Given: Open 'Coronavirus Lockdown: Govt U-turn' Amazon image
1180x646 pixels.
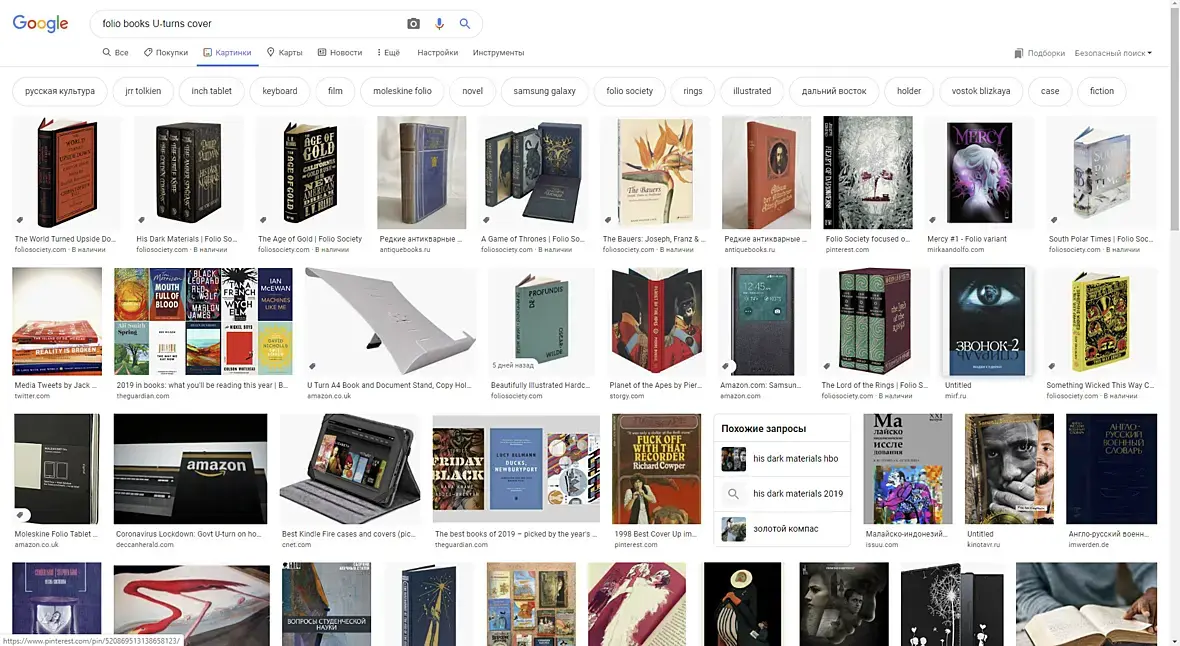Looking at the screenshot, I should tap(190, 468).
